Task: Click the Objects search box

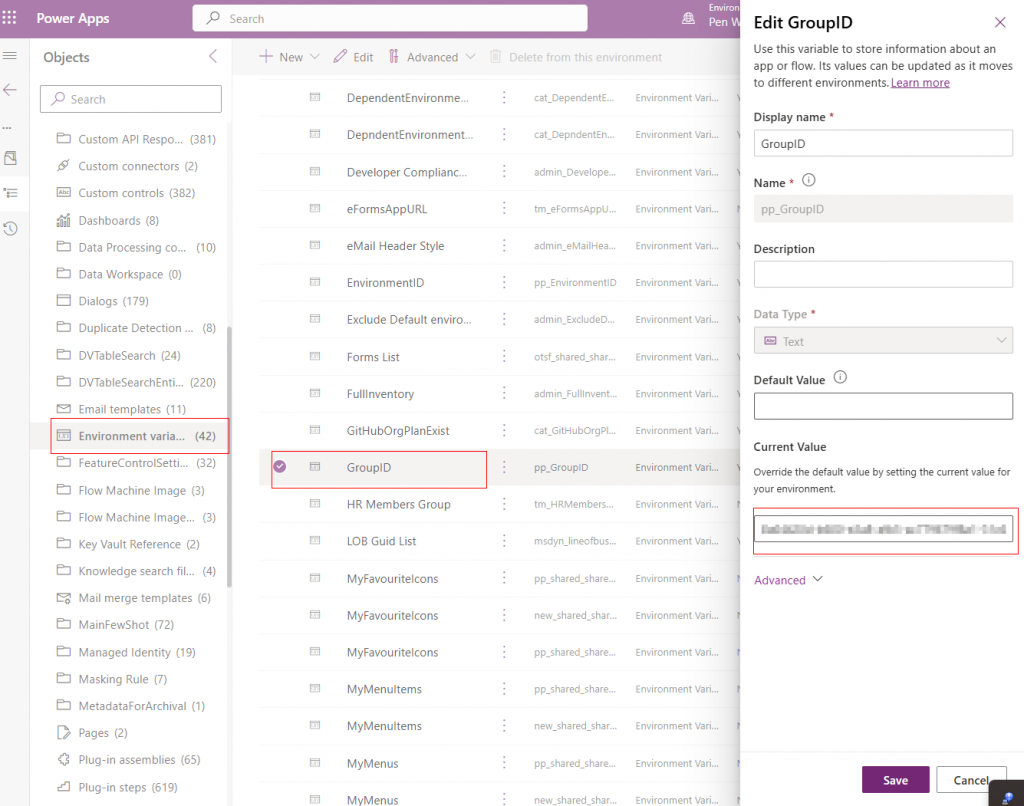Action: 131,99
